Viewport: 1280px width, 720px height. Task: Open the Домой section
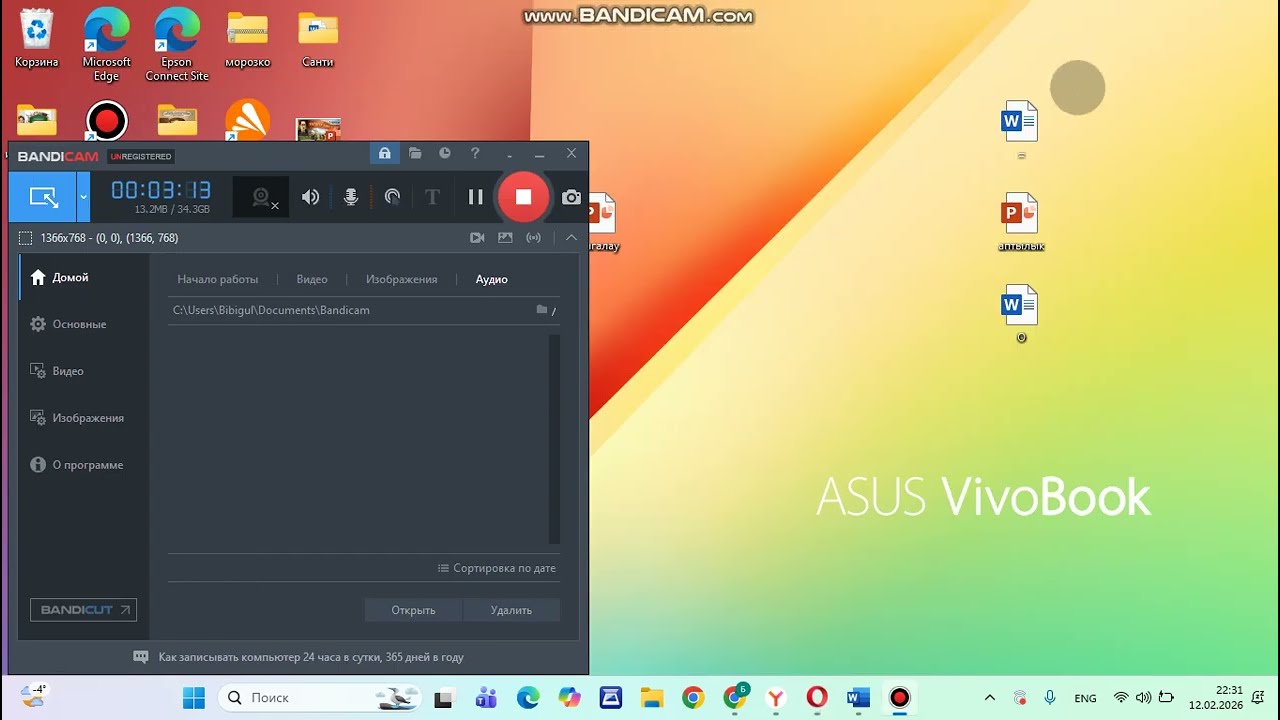point(84,277)
